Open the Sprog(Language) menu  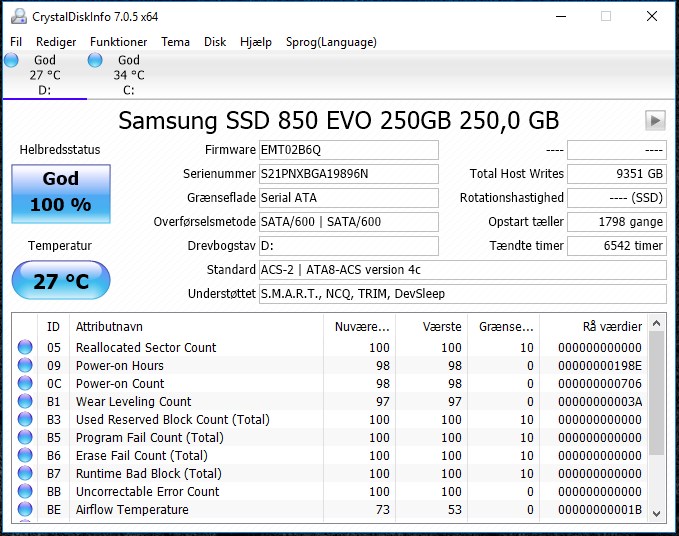point(331,42)
